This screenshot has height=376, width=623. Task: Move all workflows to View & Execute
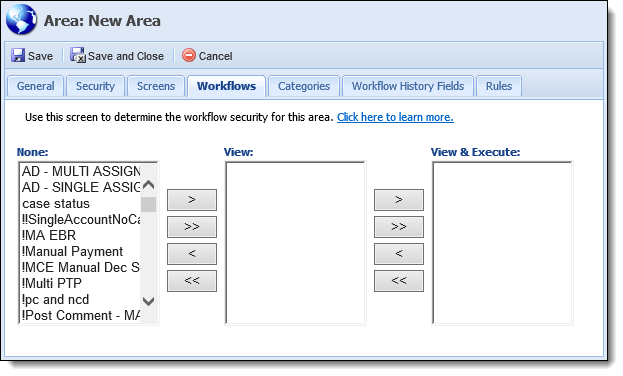(x=399, y=227)
